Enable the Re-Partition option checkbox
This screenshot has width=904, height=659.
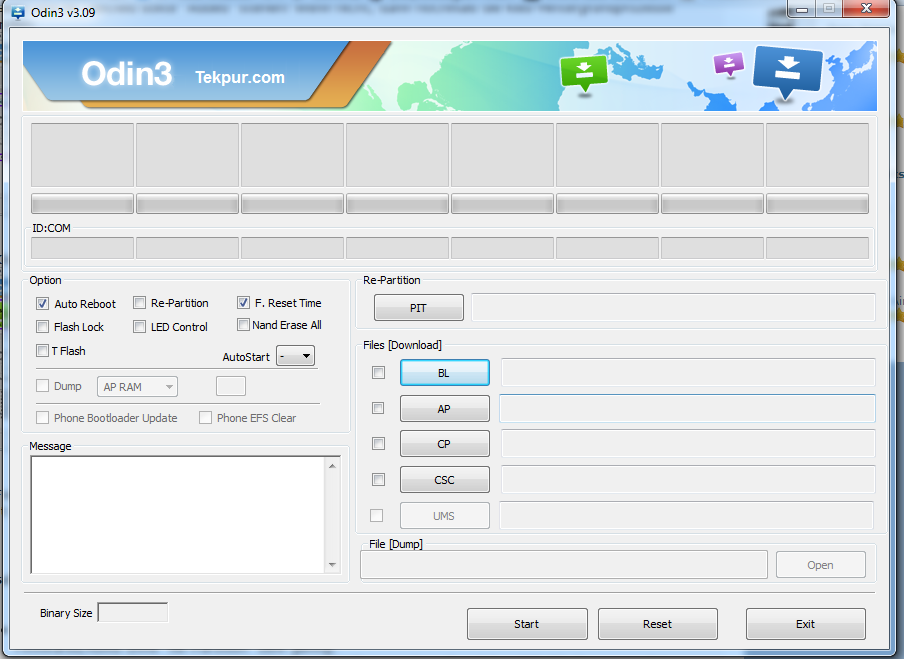[140, 303]
